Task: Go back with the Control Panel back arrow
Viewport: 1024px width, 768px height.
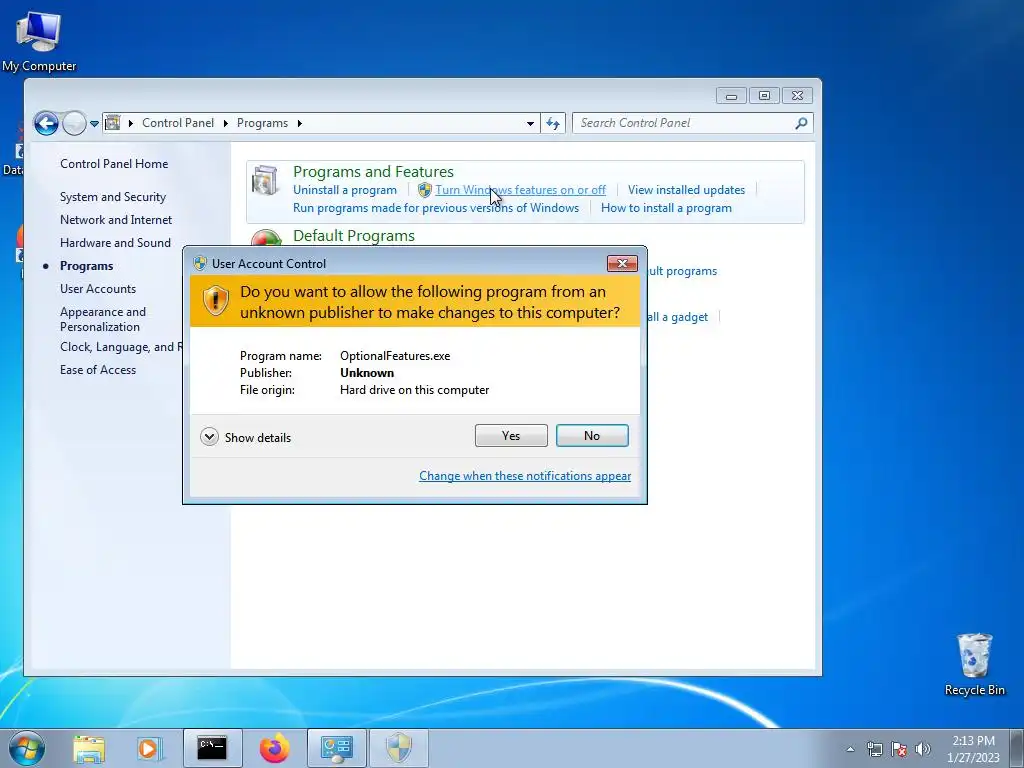Action: [46, 123]
